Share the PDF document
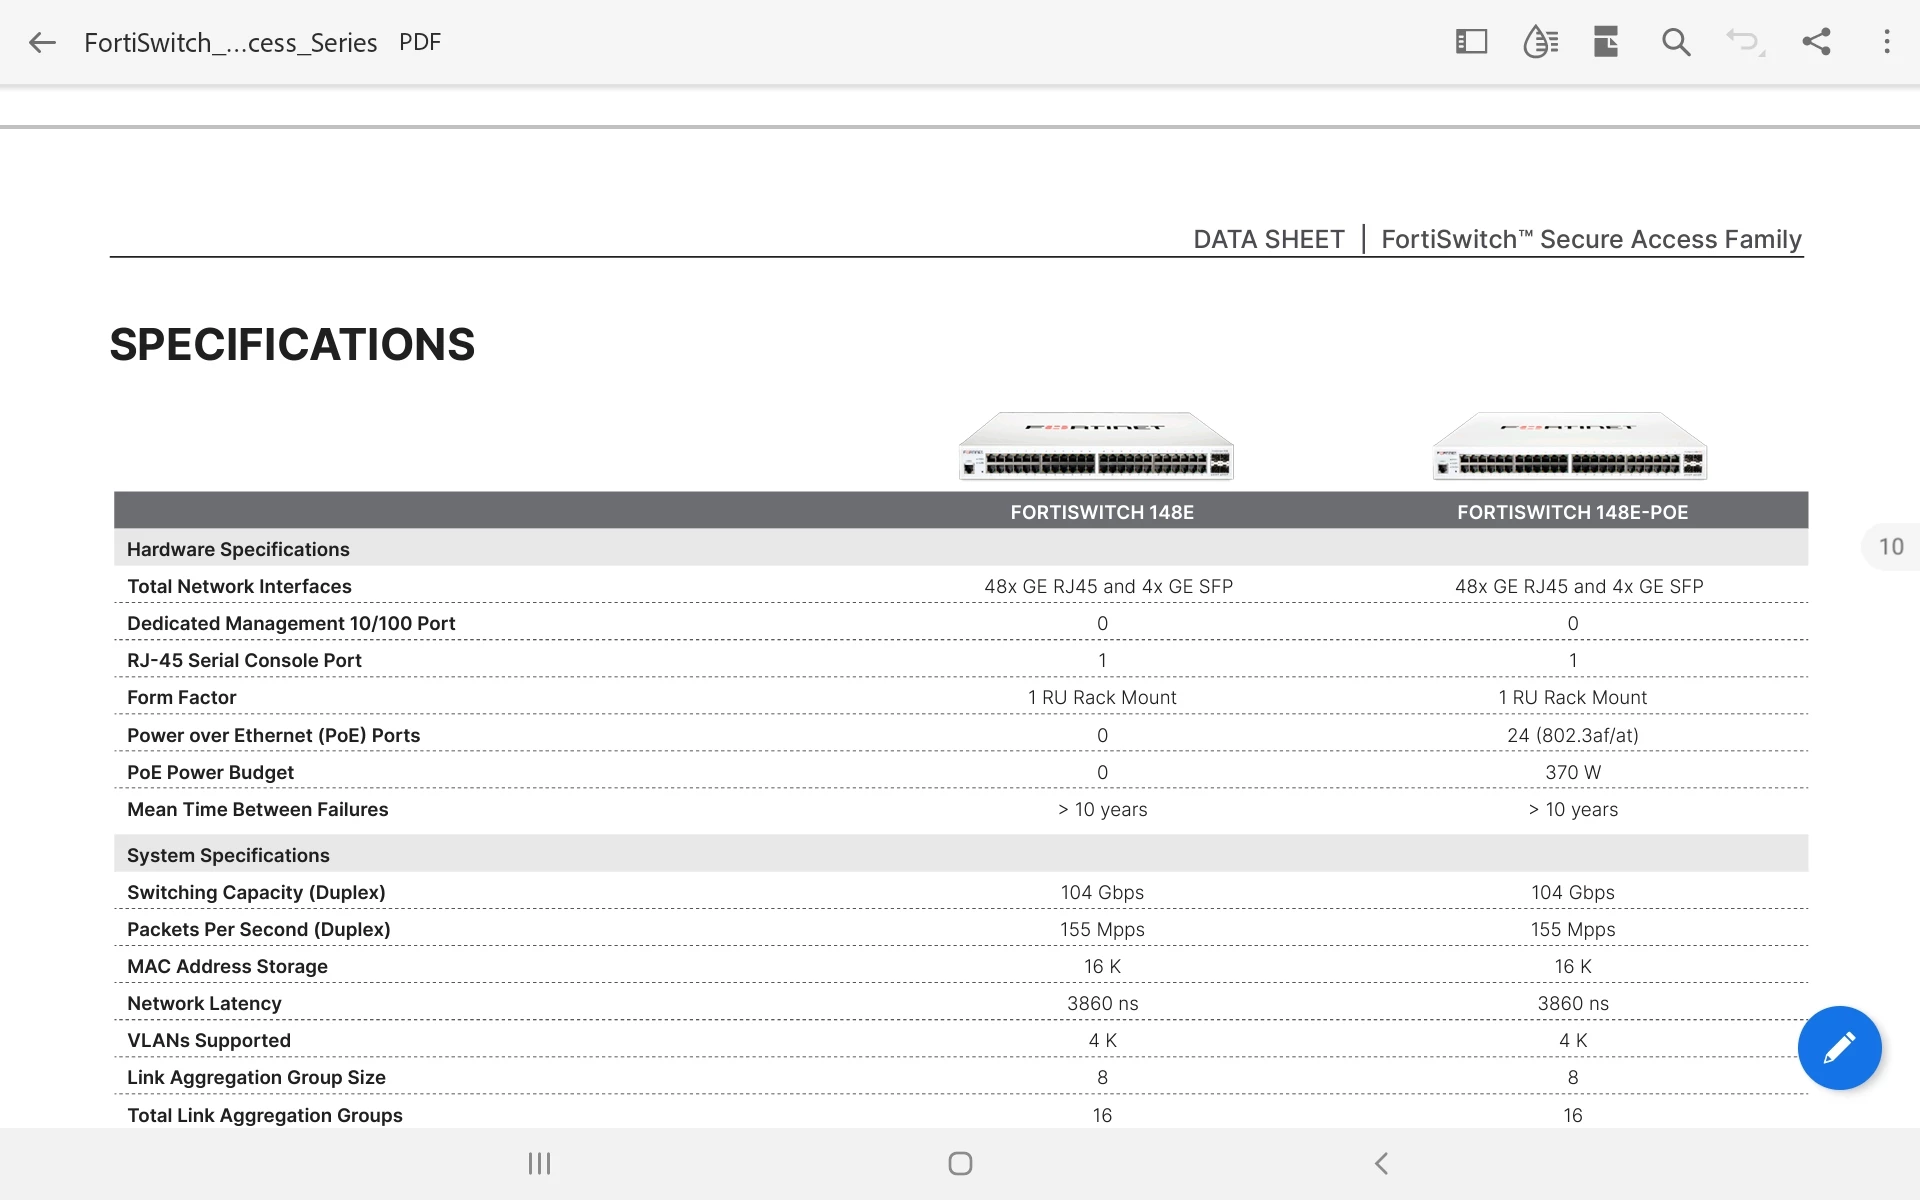 (x=1816, y=42)
